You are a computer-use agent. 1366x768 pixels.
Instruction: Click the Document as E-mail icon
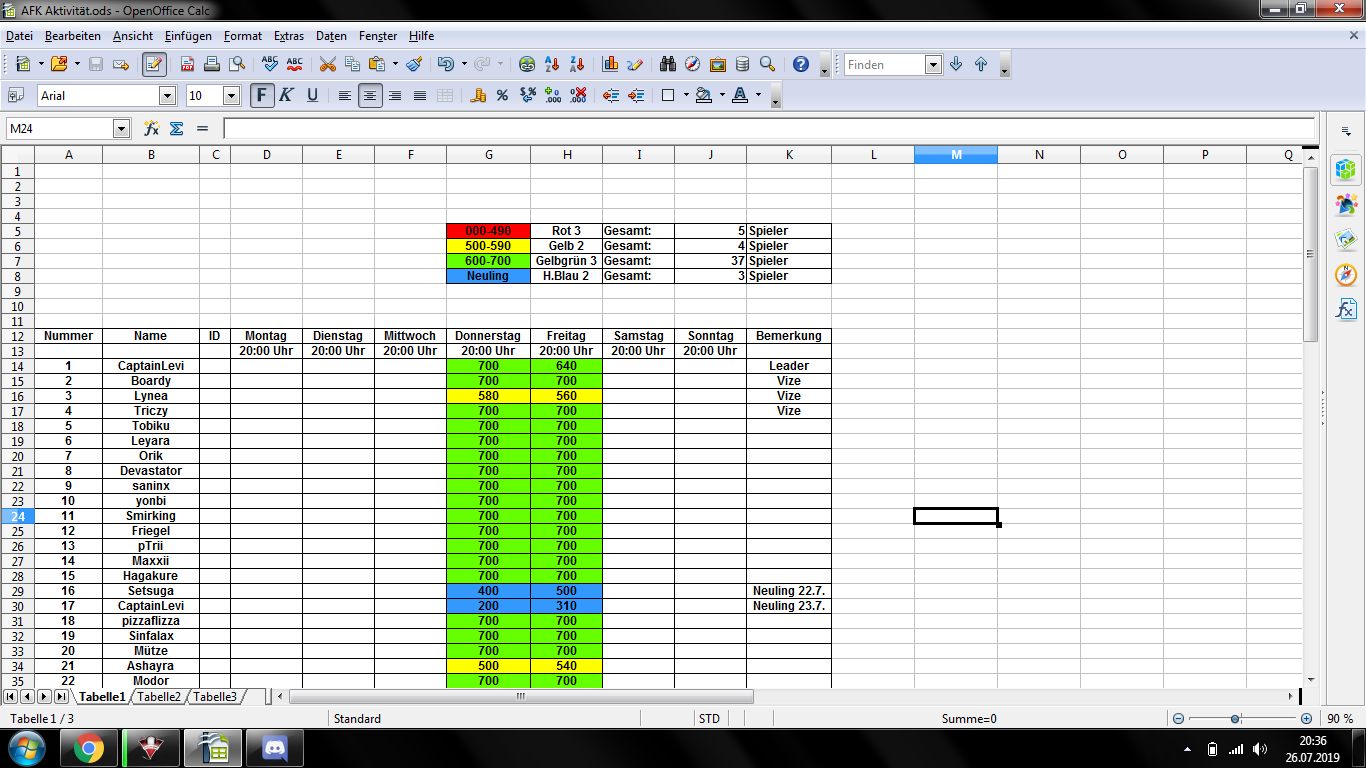121,64
